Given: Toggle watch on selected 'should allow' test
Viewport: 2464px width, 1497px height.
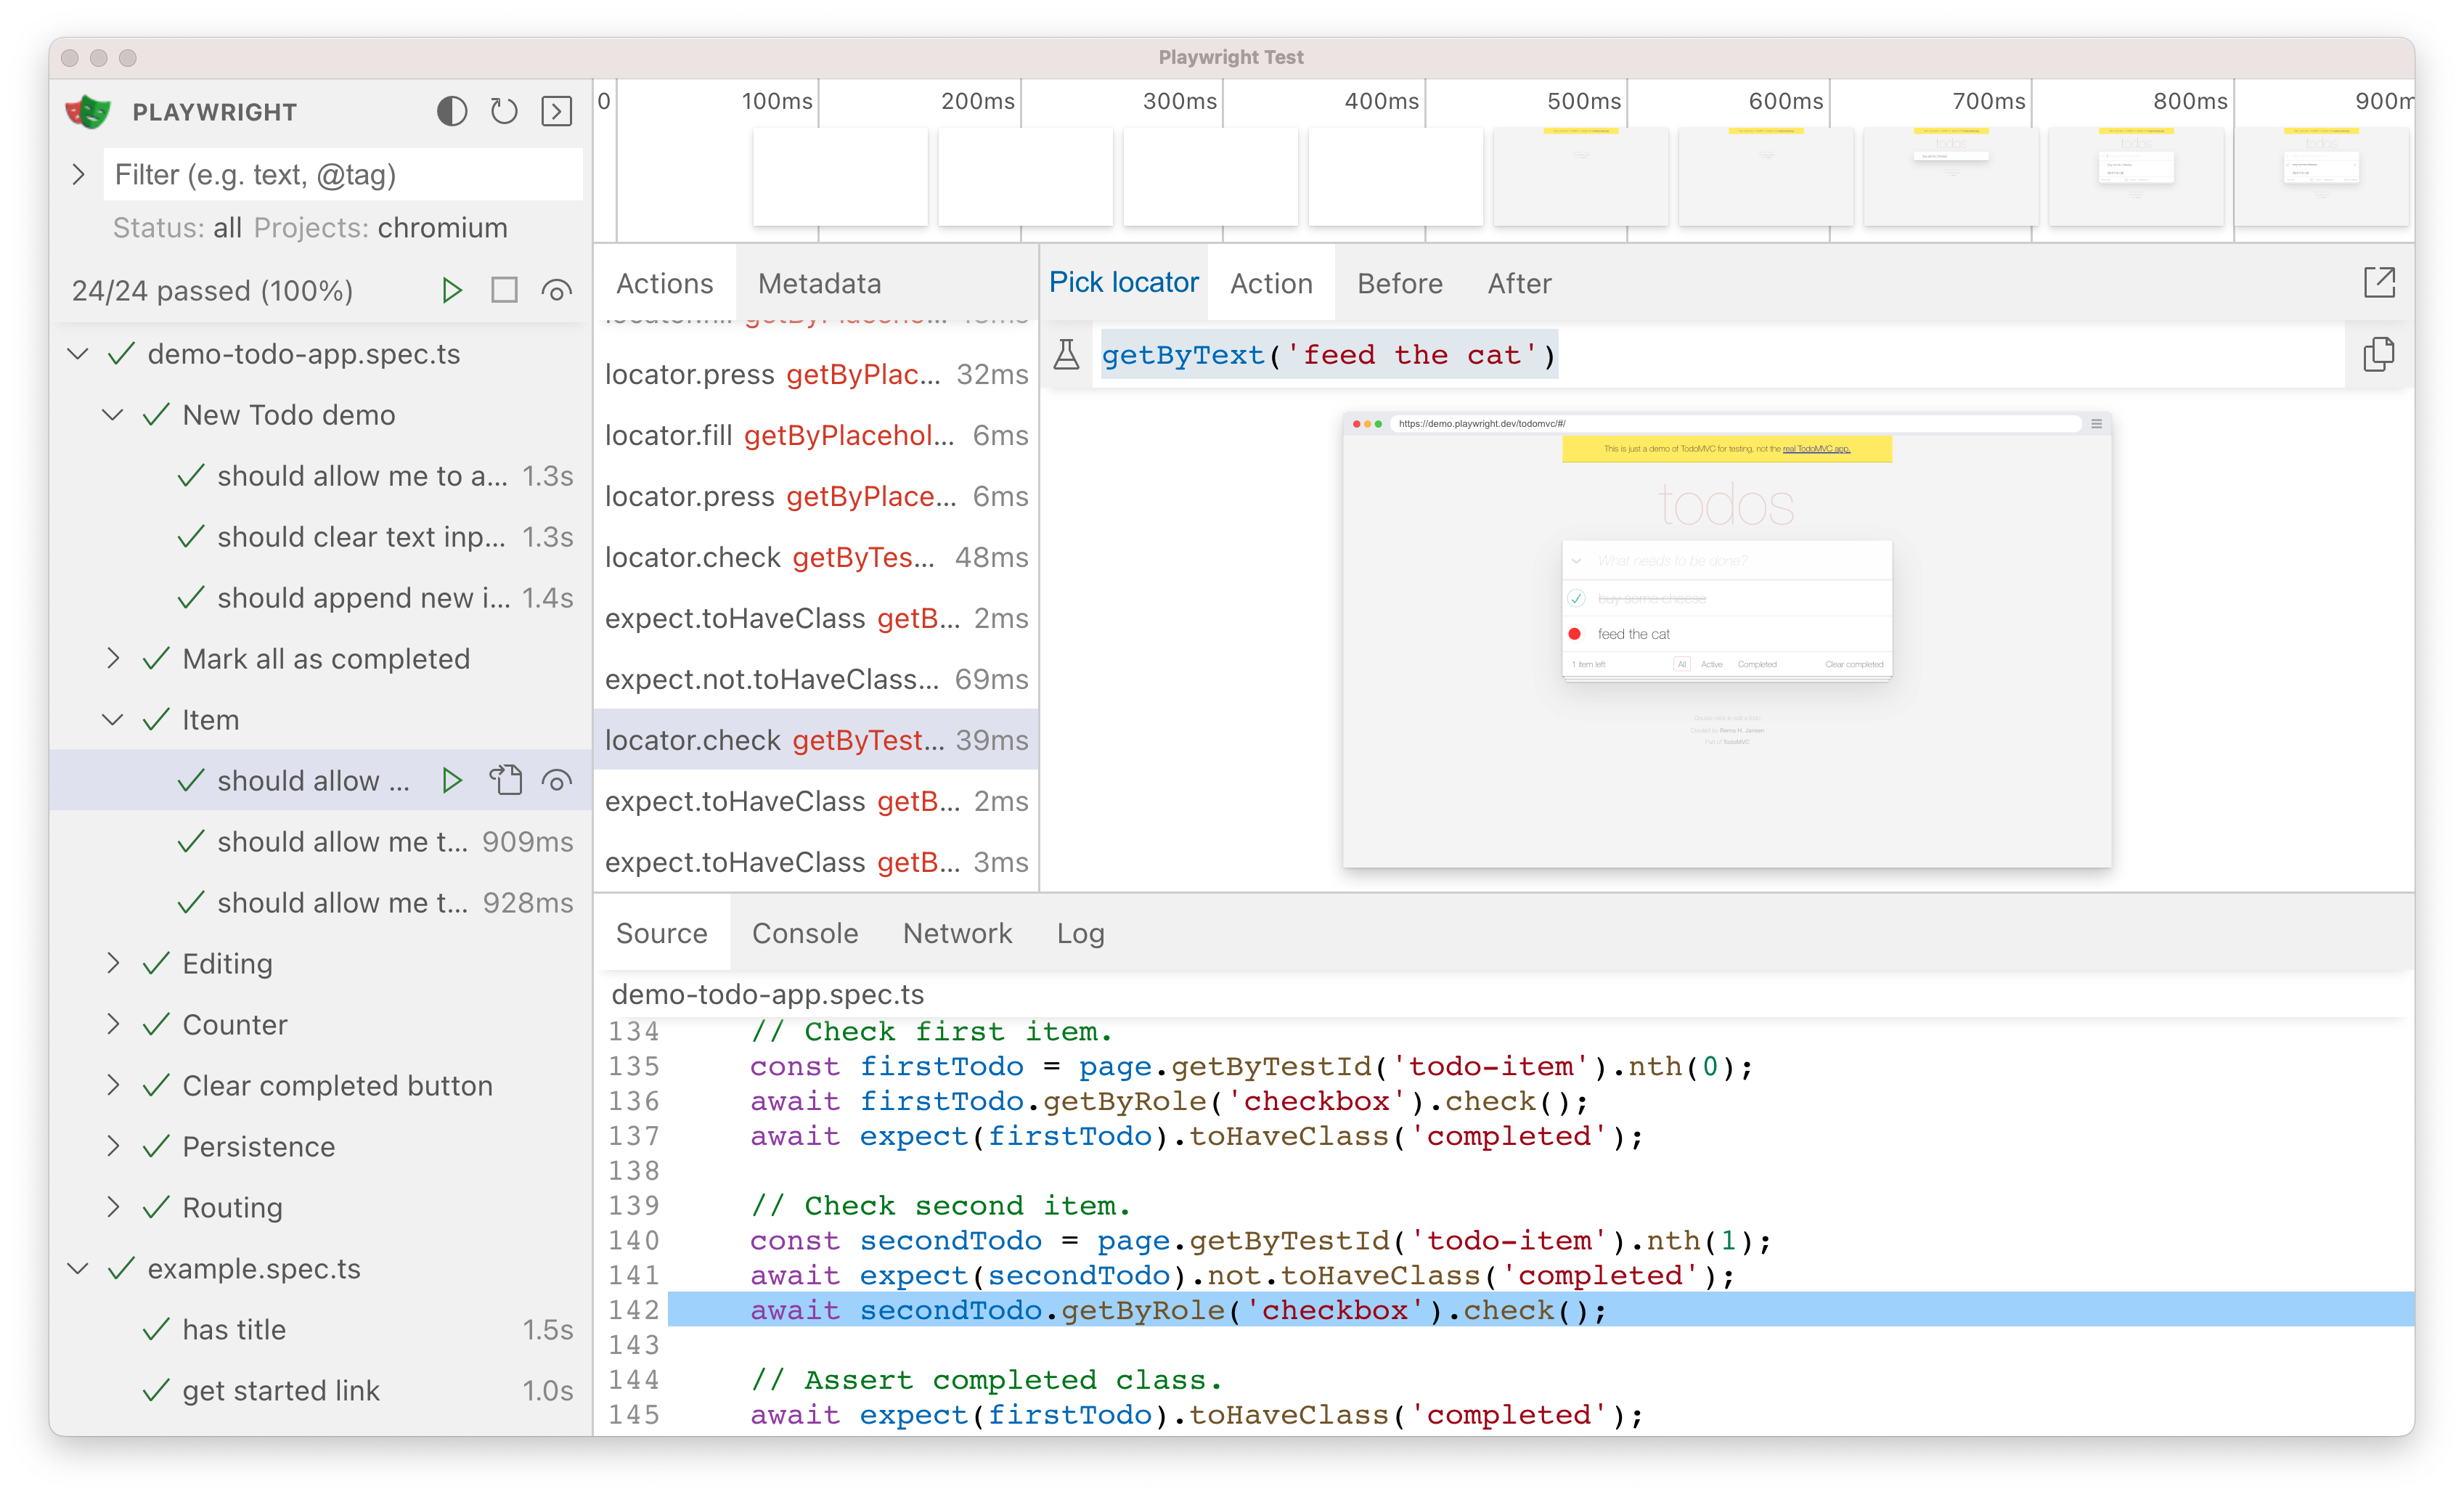Looking at the screenshot, I should click(557, 780).
